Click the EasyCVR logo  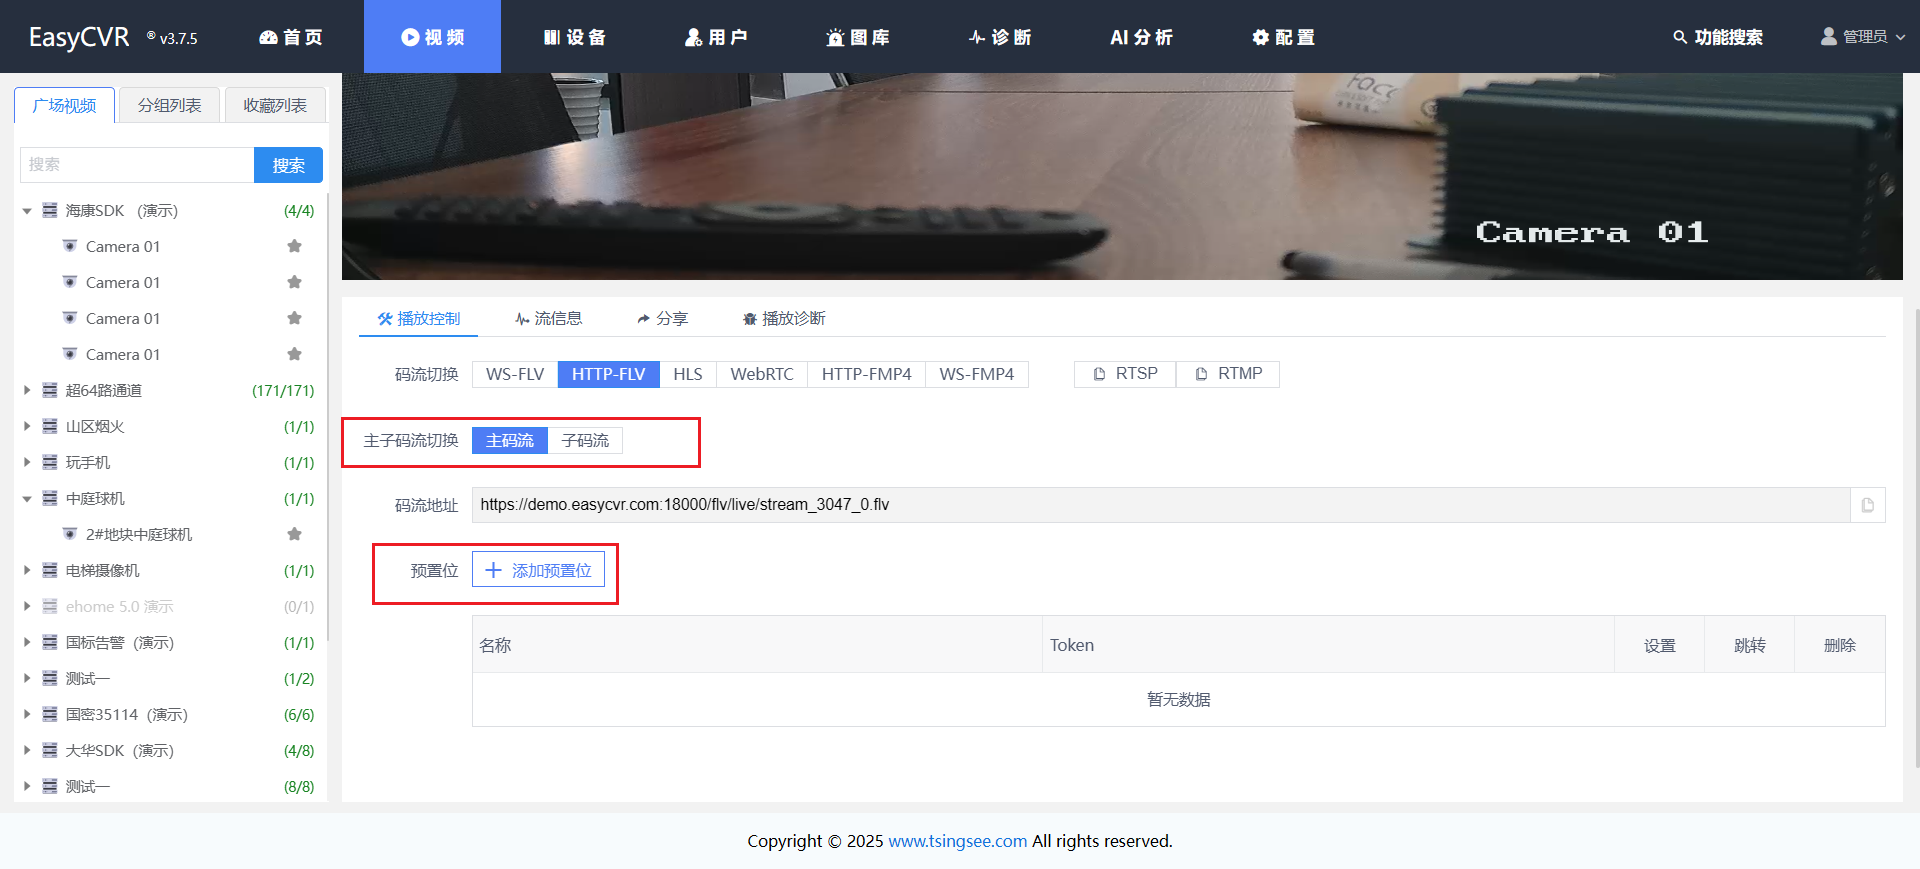(79, 37)
